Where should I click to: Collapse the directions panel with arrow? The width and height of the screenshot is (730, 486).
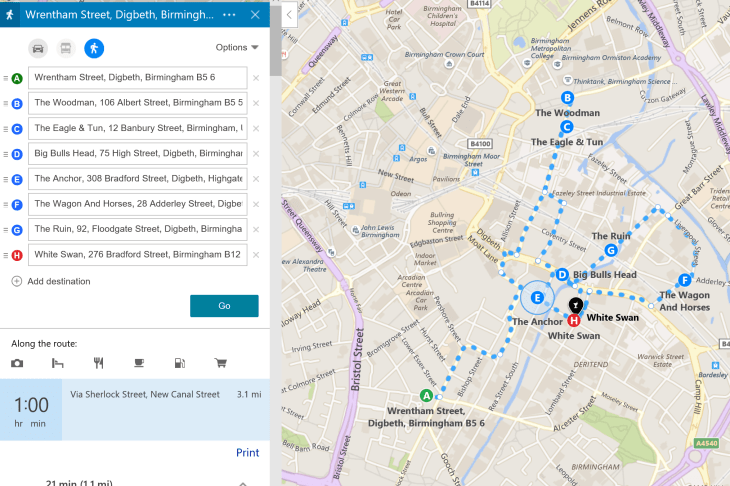point(289,15)
